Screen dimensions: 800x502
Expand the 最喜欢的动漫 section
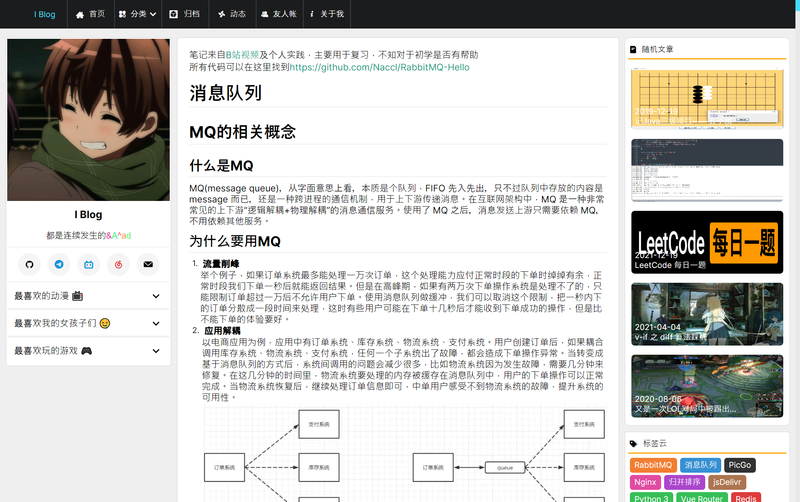(x=88, y=296)
